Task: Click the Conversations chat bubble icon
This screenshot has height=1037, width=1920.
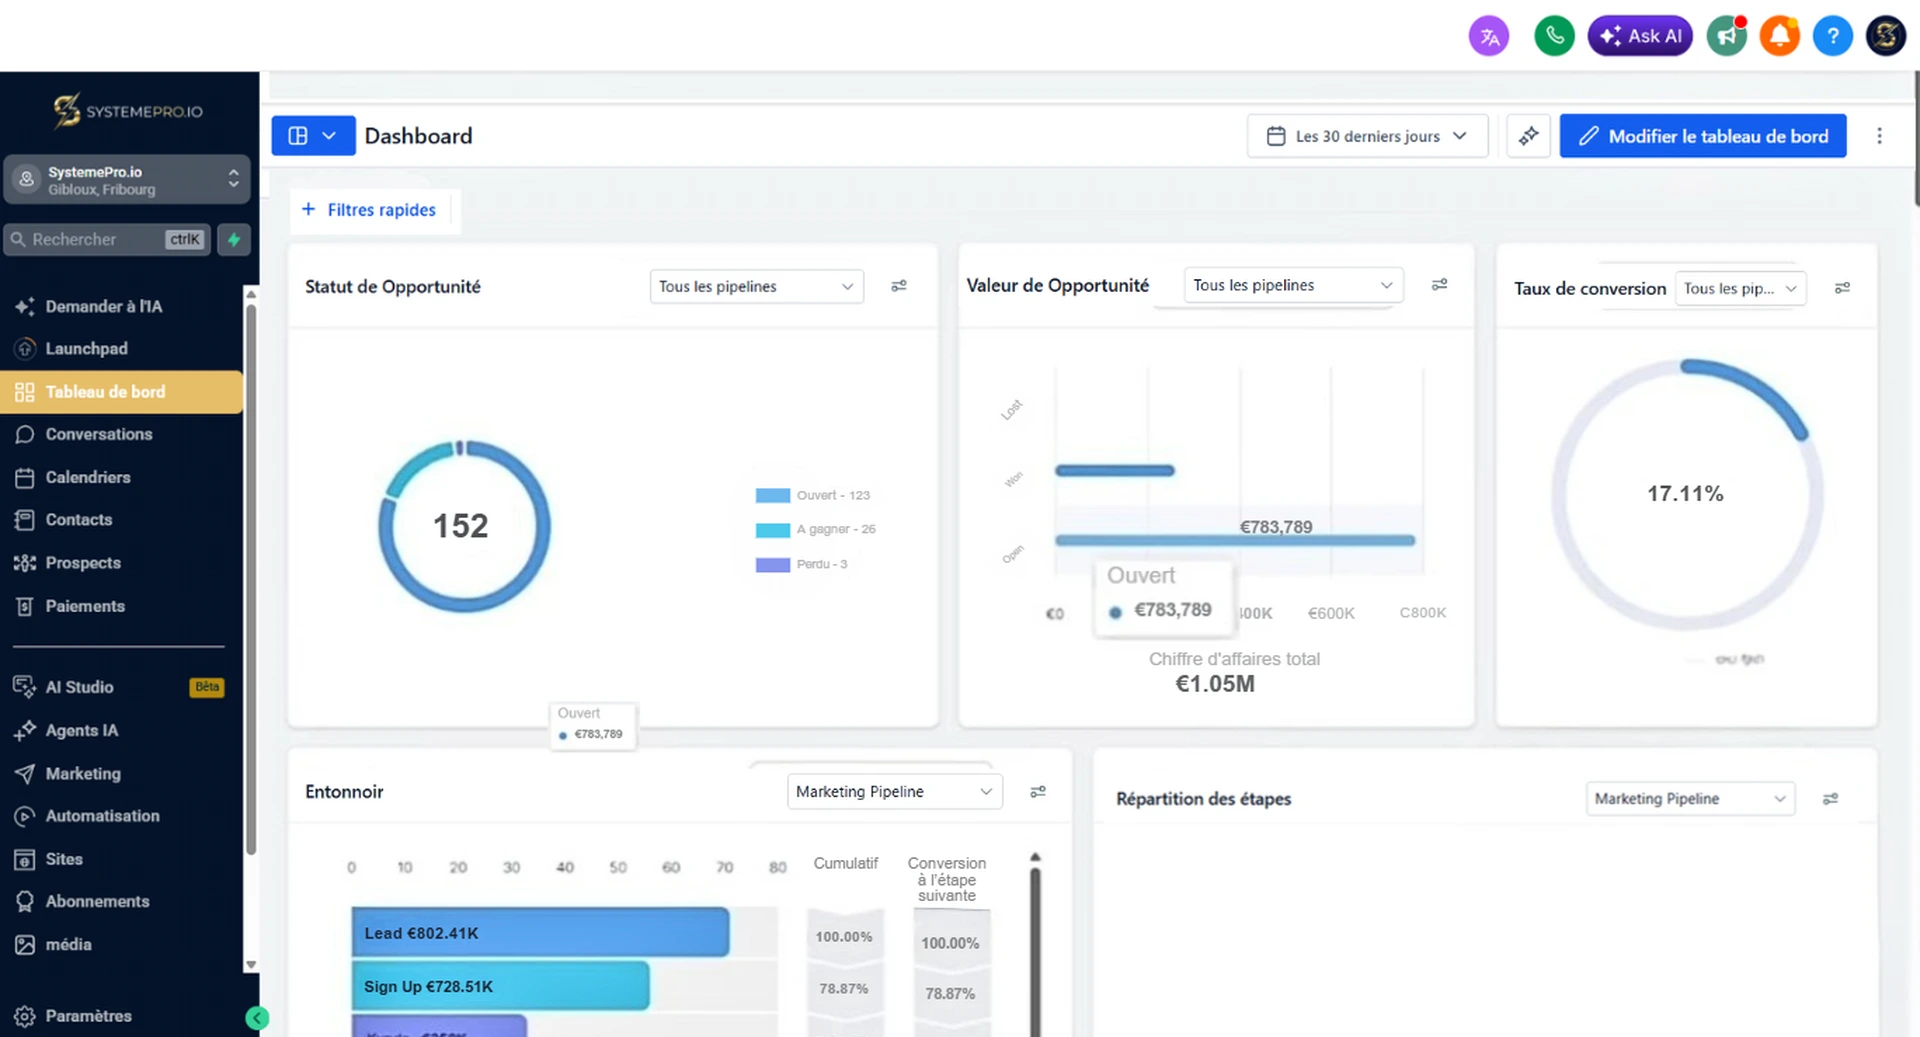Action: pos(25,434)
